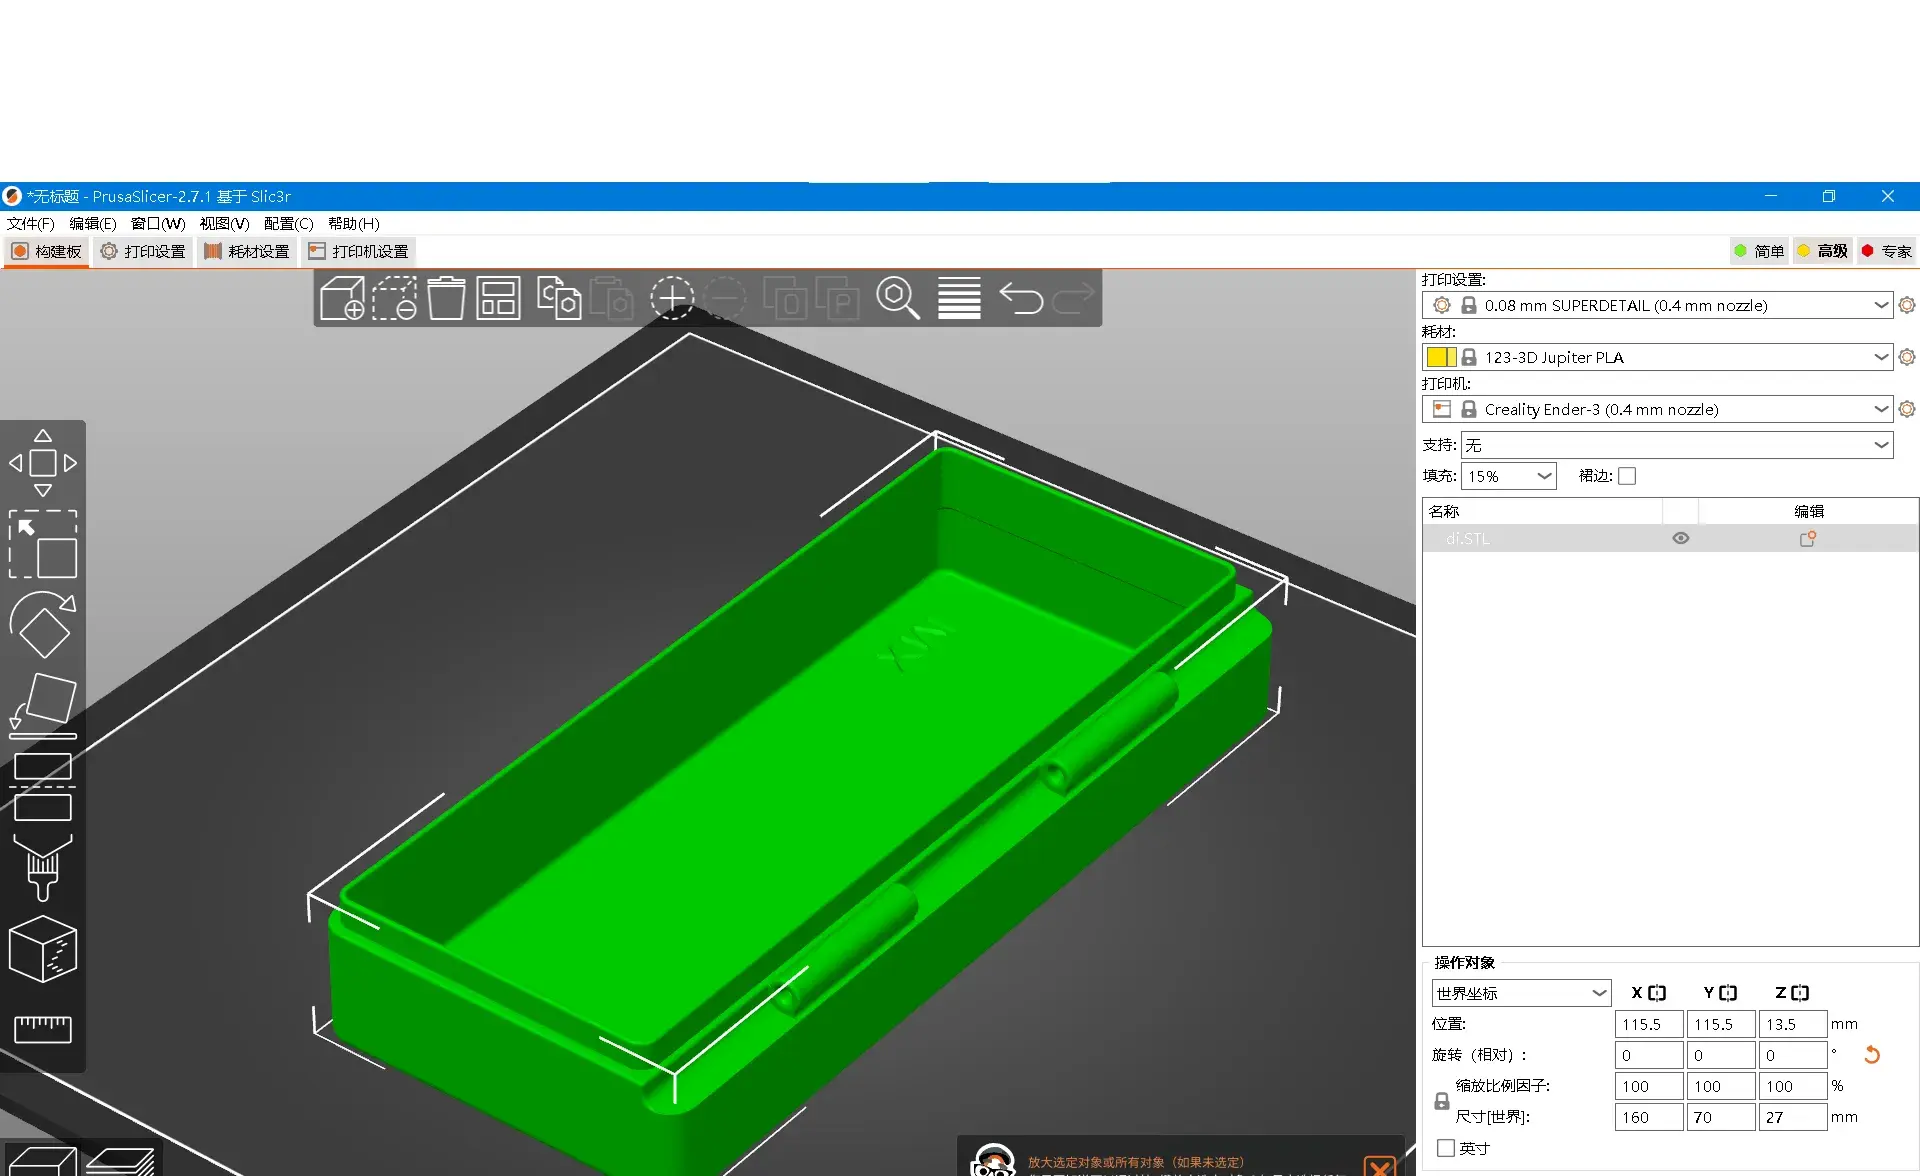Click the Undo arrow icon
The height and width of the screenshot is (1176, 1920).
click(x=1021, y=298)
